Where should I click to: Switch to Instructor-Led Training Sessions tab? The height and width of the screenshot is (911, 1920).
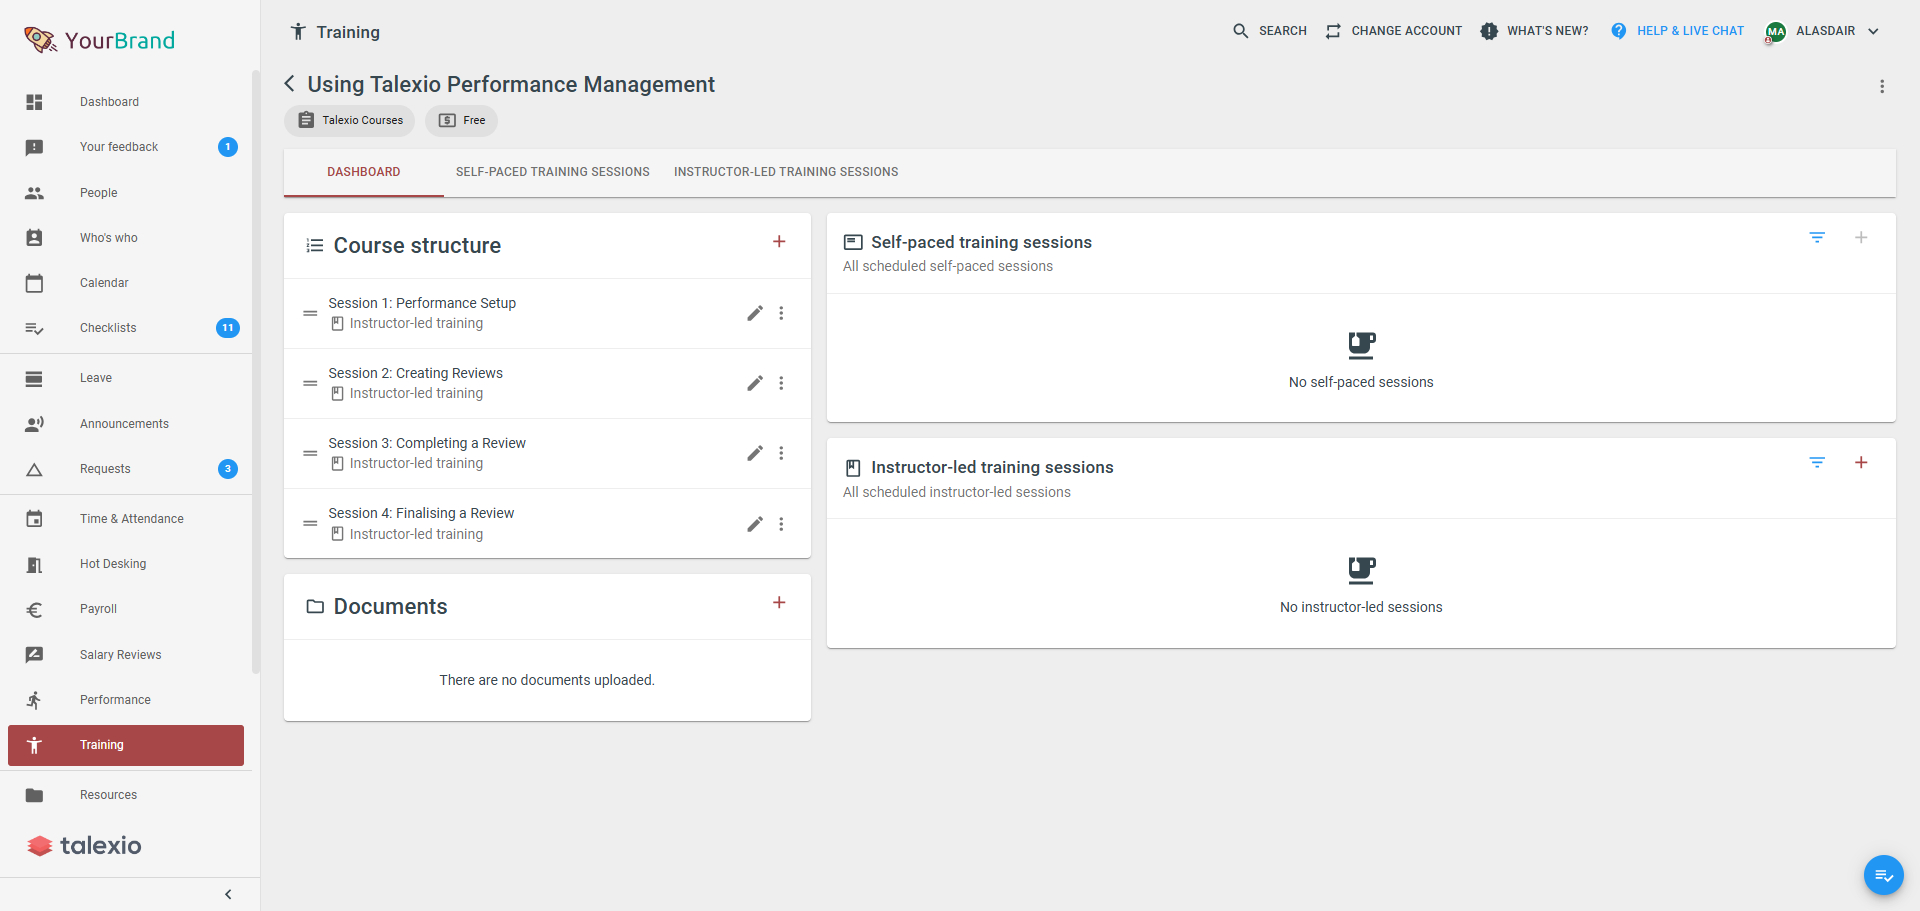786,172
